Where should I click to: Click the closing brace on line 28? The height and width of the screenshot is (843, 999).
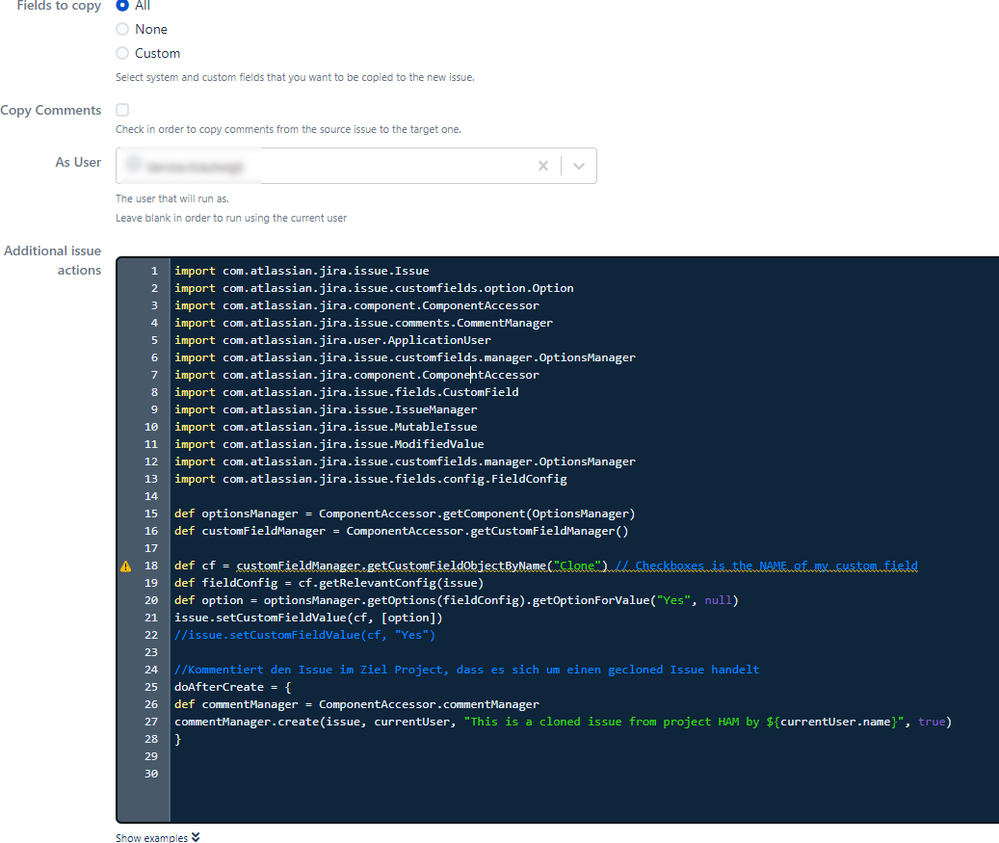coord(178,739)
